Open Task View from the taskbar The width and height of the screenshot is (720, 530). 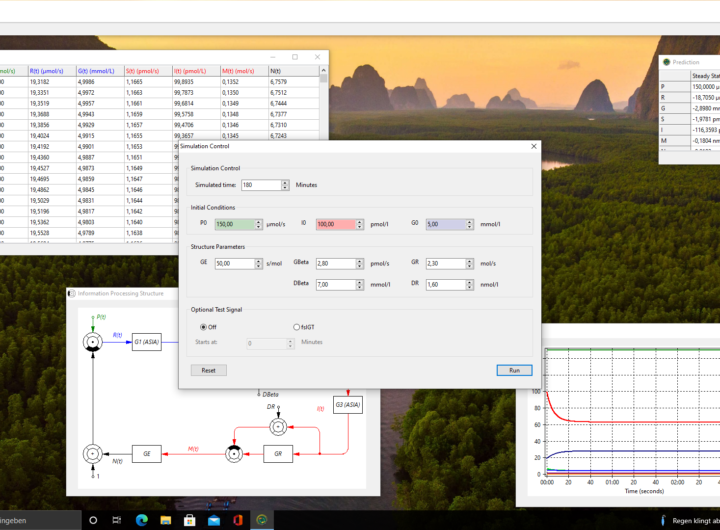click(116, 520)
